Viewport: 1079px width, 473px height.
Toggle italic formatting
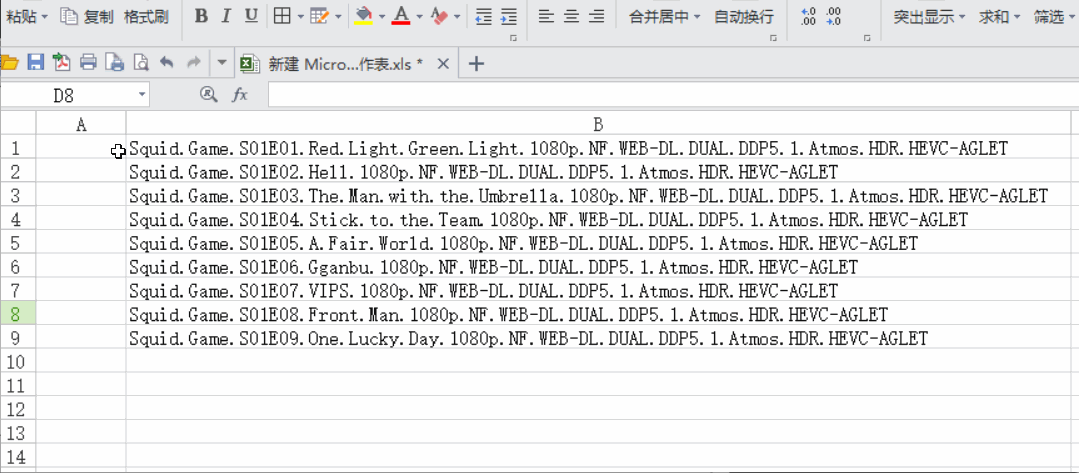pyautogui.click(x=227, y=17)
